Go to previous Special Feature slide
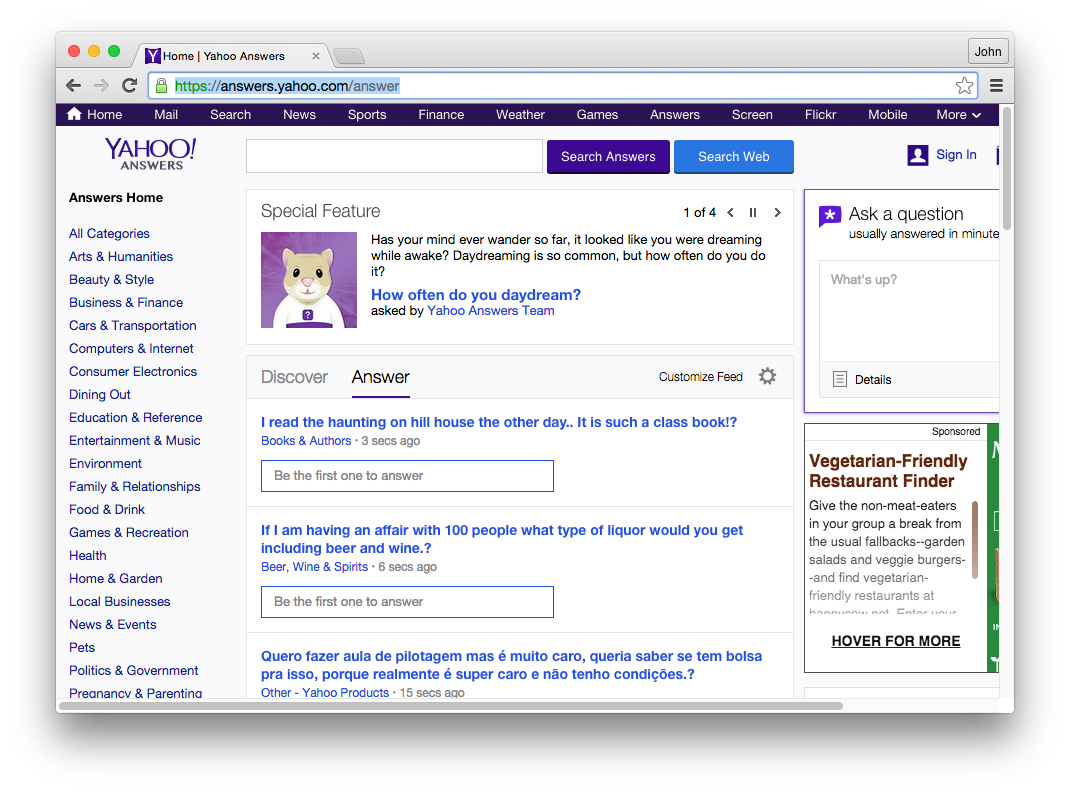Image resolution: width=1070 pixels, height=793 pixels. (x=731, y=212)
